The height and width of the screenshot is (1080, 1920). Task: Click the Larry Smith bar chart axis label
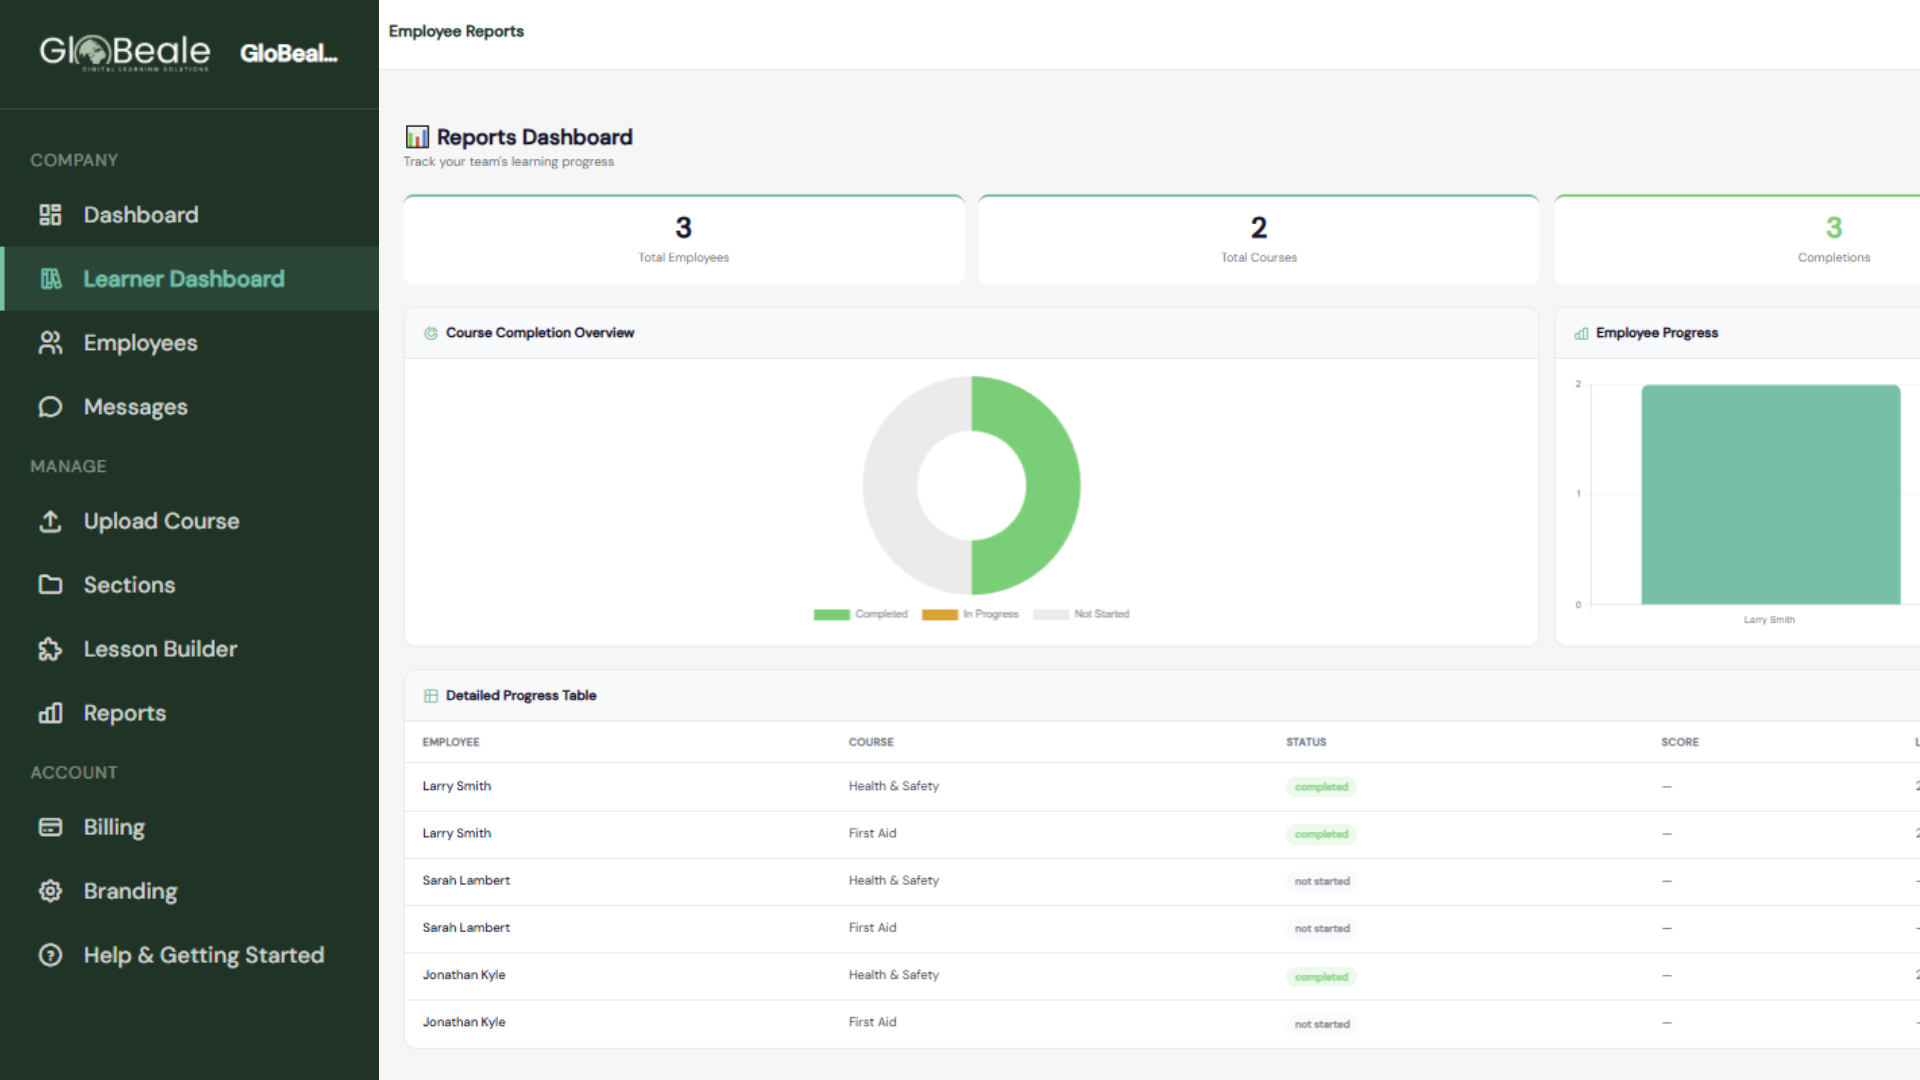tap(1769, 620)
